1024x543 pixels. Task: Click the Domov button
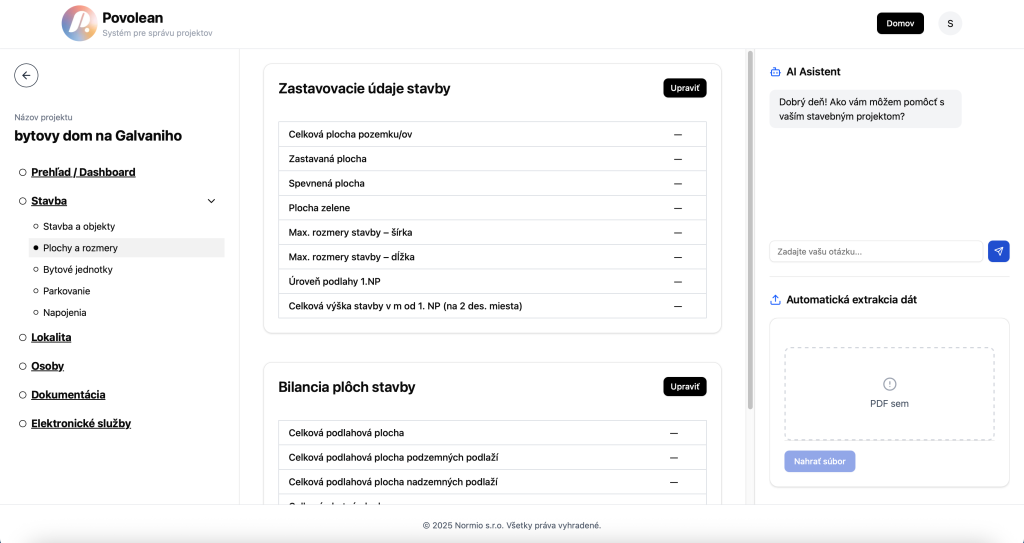click(x=900, y=24)
